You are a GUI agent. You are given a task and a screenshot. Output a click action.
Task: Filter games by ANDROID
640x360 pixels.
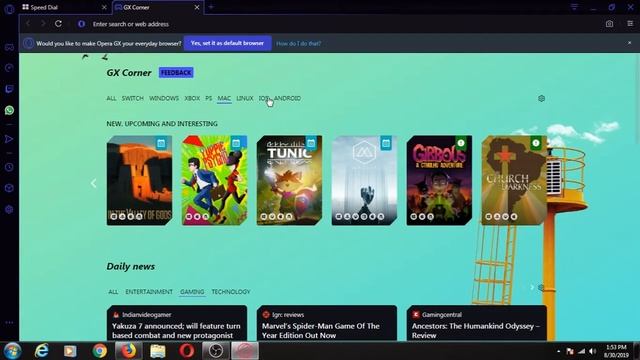(x=287, y=98)
